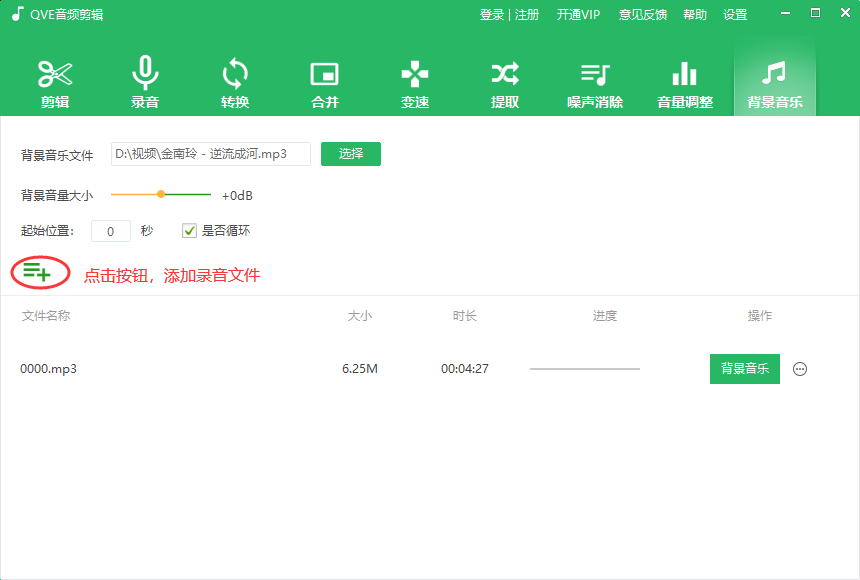Click the 文件名称 column header
The width and height of the screenshot is (860, 580).
46,316
